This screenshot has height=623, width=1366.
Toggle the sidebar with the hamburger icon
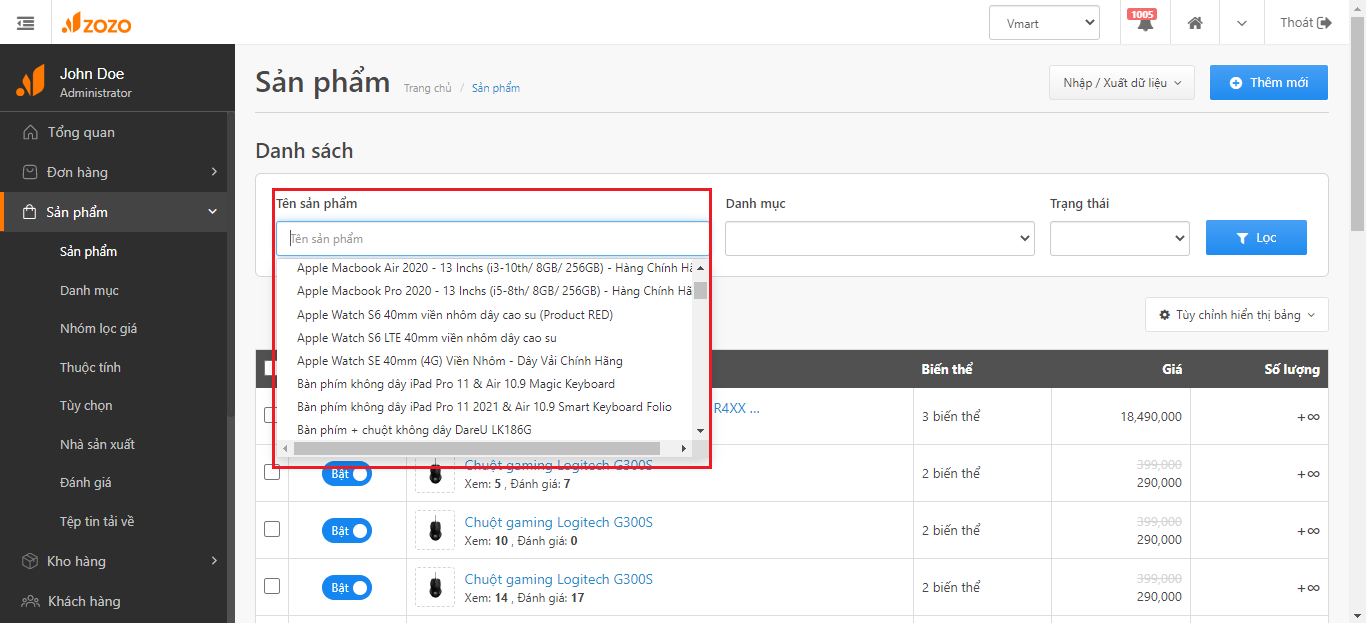tap(25, 22)
